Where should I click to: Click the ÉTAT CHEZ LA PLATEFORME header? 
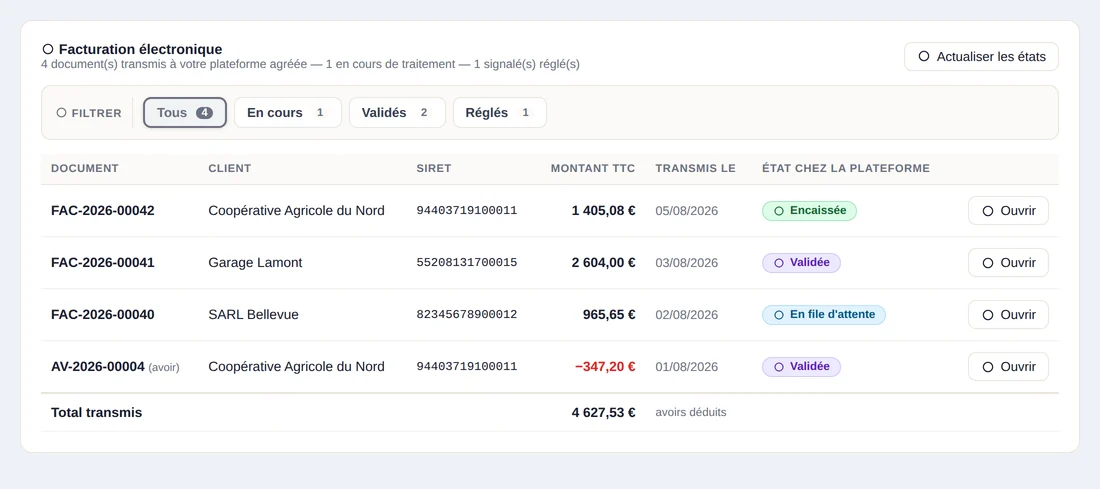pyautogui.click(x=846, y=168)
